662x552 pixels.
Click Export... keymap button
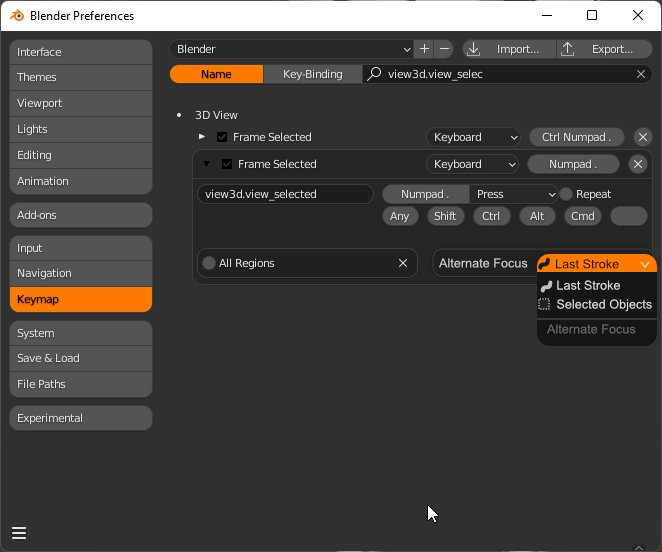point(605,49)
